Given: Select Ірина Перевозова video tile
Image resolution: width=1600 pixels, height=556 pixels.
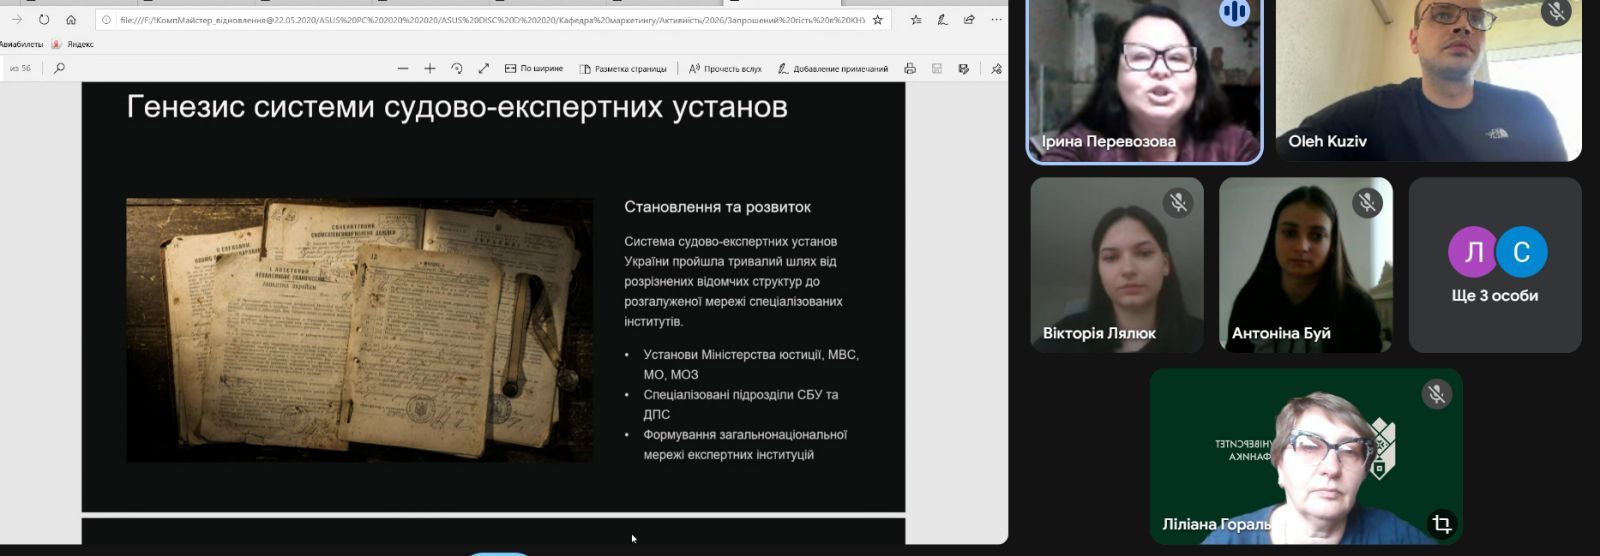Looking at the screenshot, I should pos(1145,80).
